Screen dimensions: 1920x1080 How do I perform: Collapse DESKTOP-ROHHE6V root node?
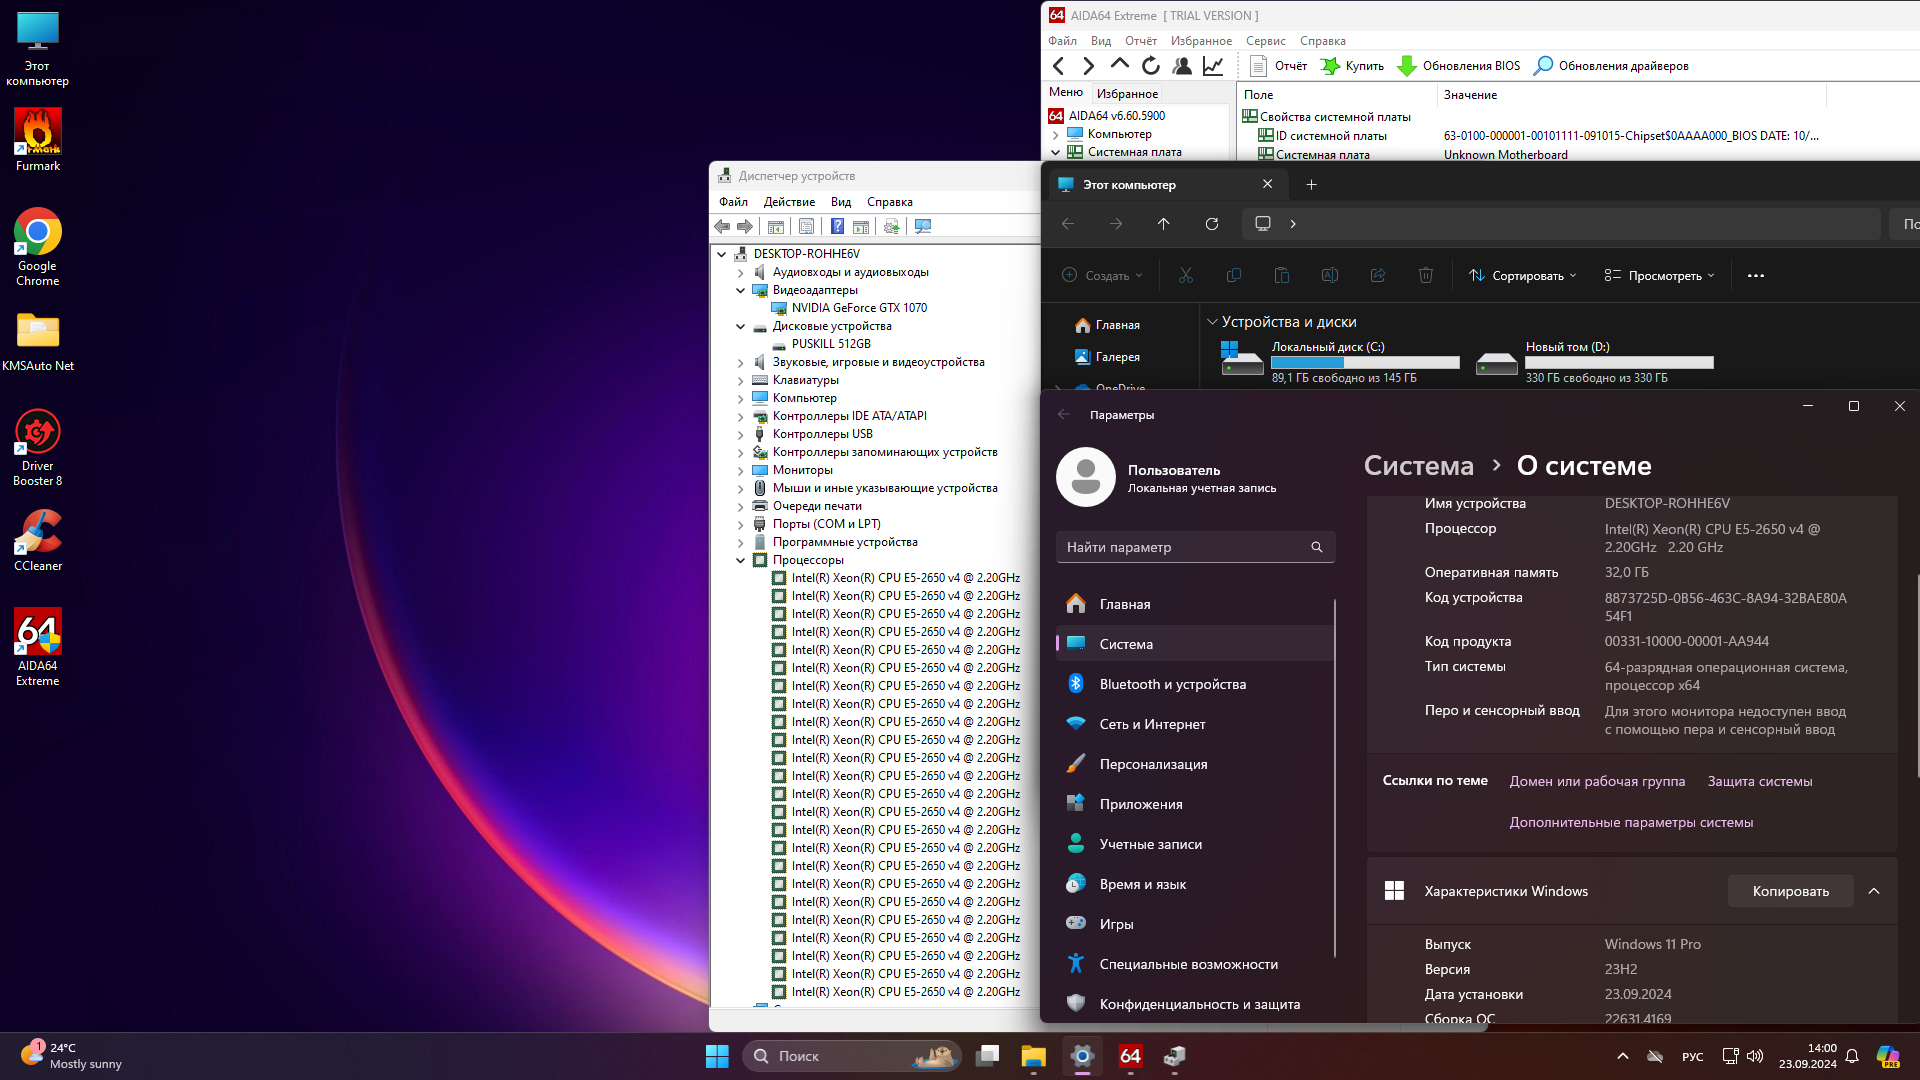(722, 254)
